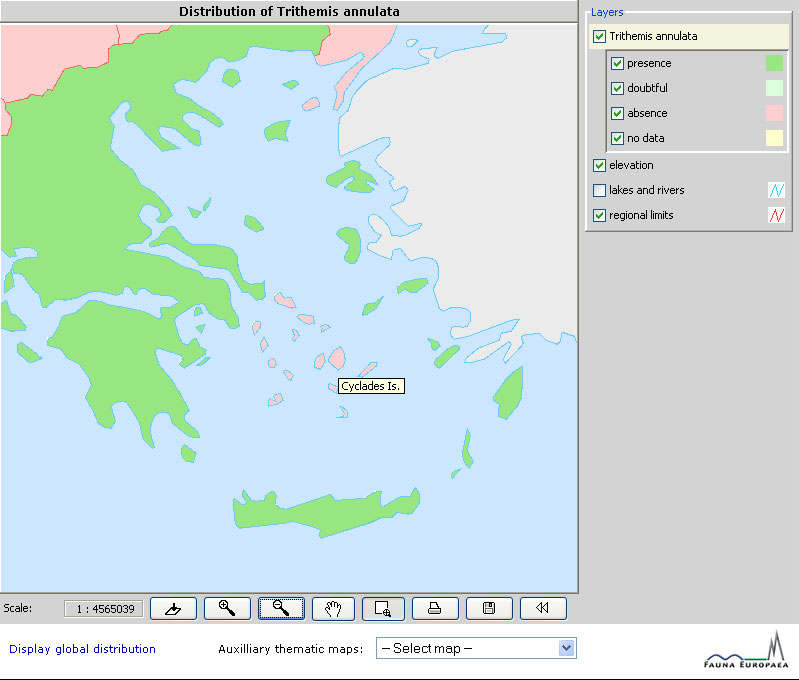Enable the lakes and rivers checkbox
The image size is (799, 680).
click(x=599, y=190)
